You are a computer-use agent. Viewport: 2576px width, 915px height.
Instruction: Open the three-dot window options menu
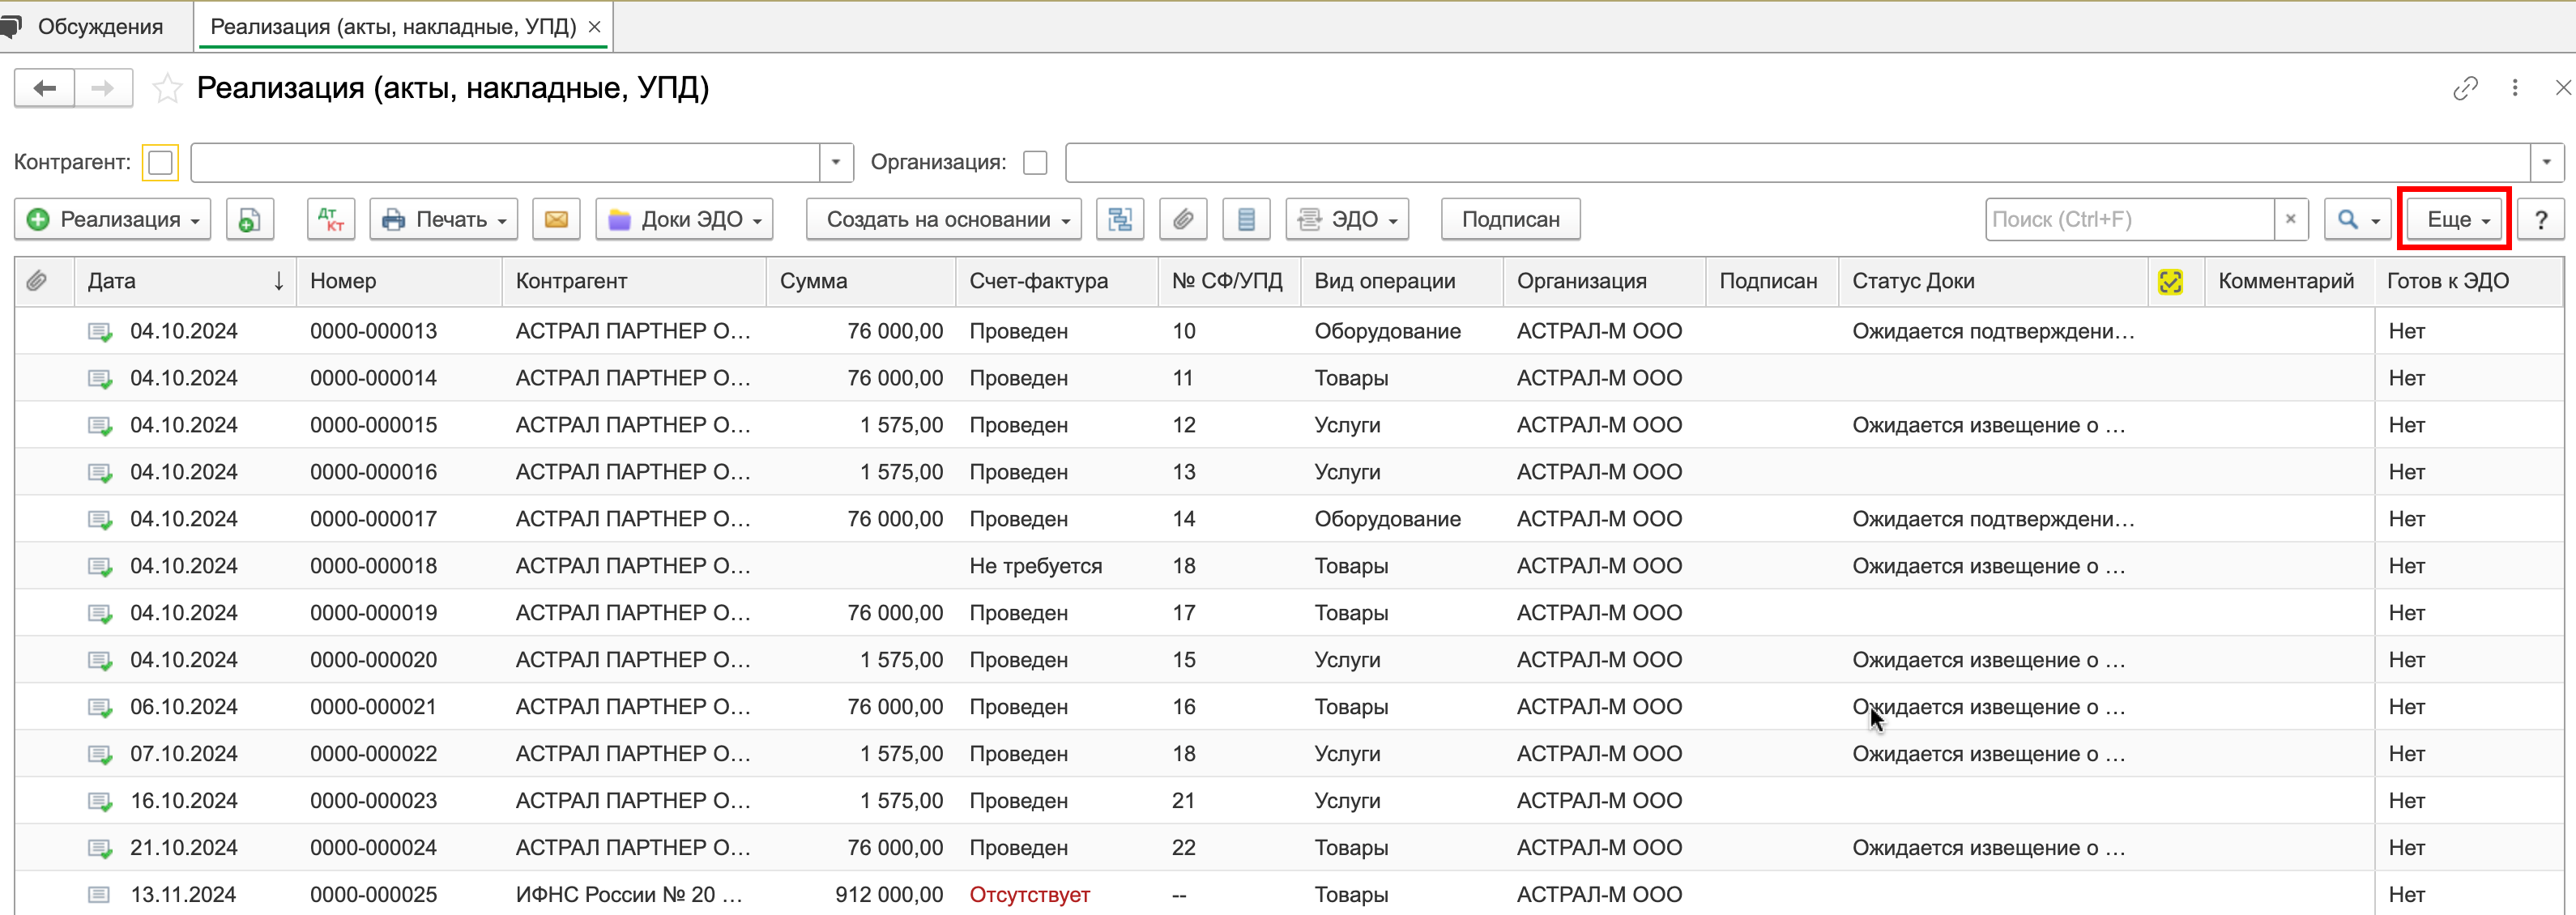click(2515, 88)
